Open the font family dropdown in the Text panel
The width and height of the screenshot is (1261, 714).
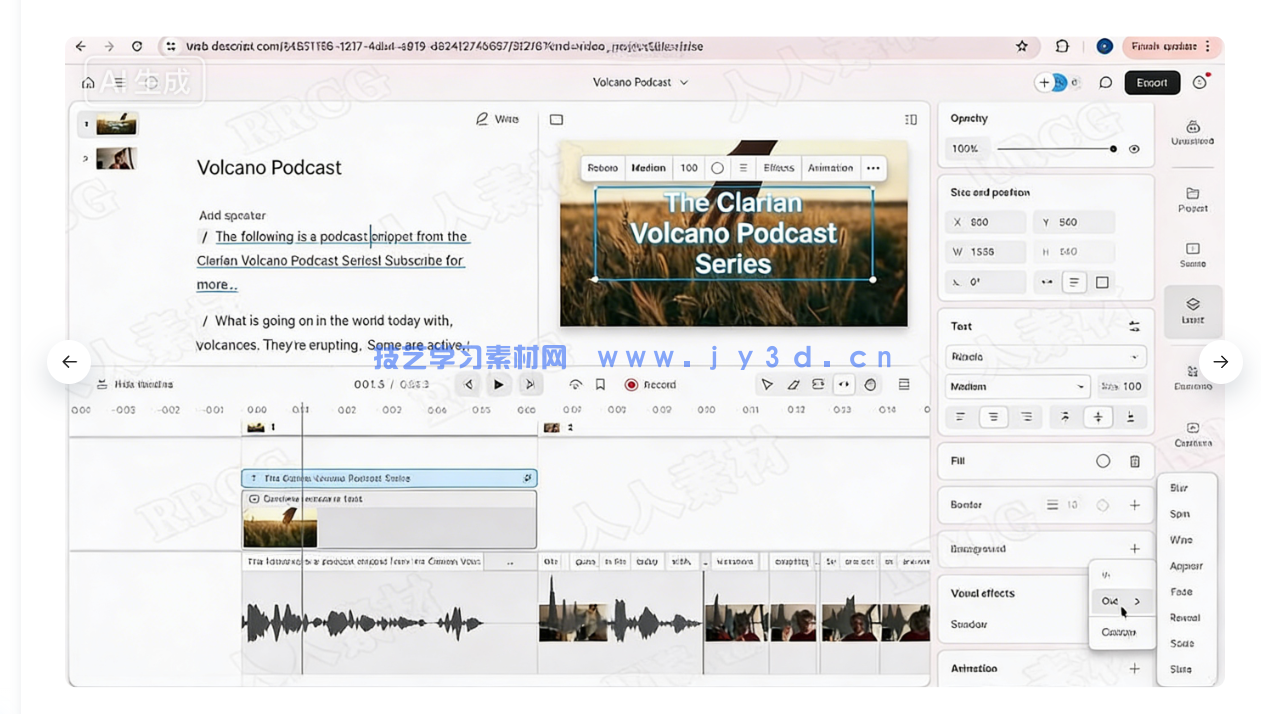(1045, 356)
